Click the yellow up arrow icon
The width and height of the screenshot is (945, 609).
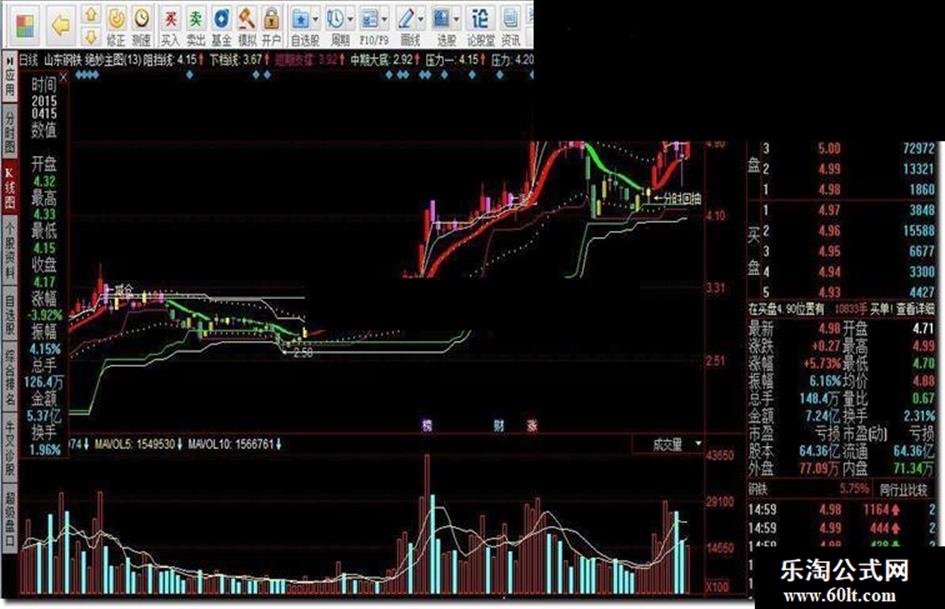tap(90, 14)
